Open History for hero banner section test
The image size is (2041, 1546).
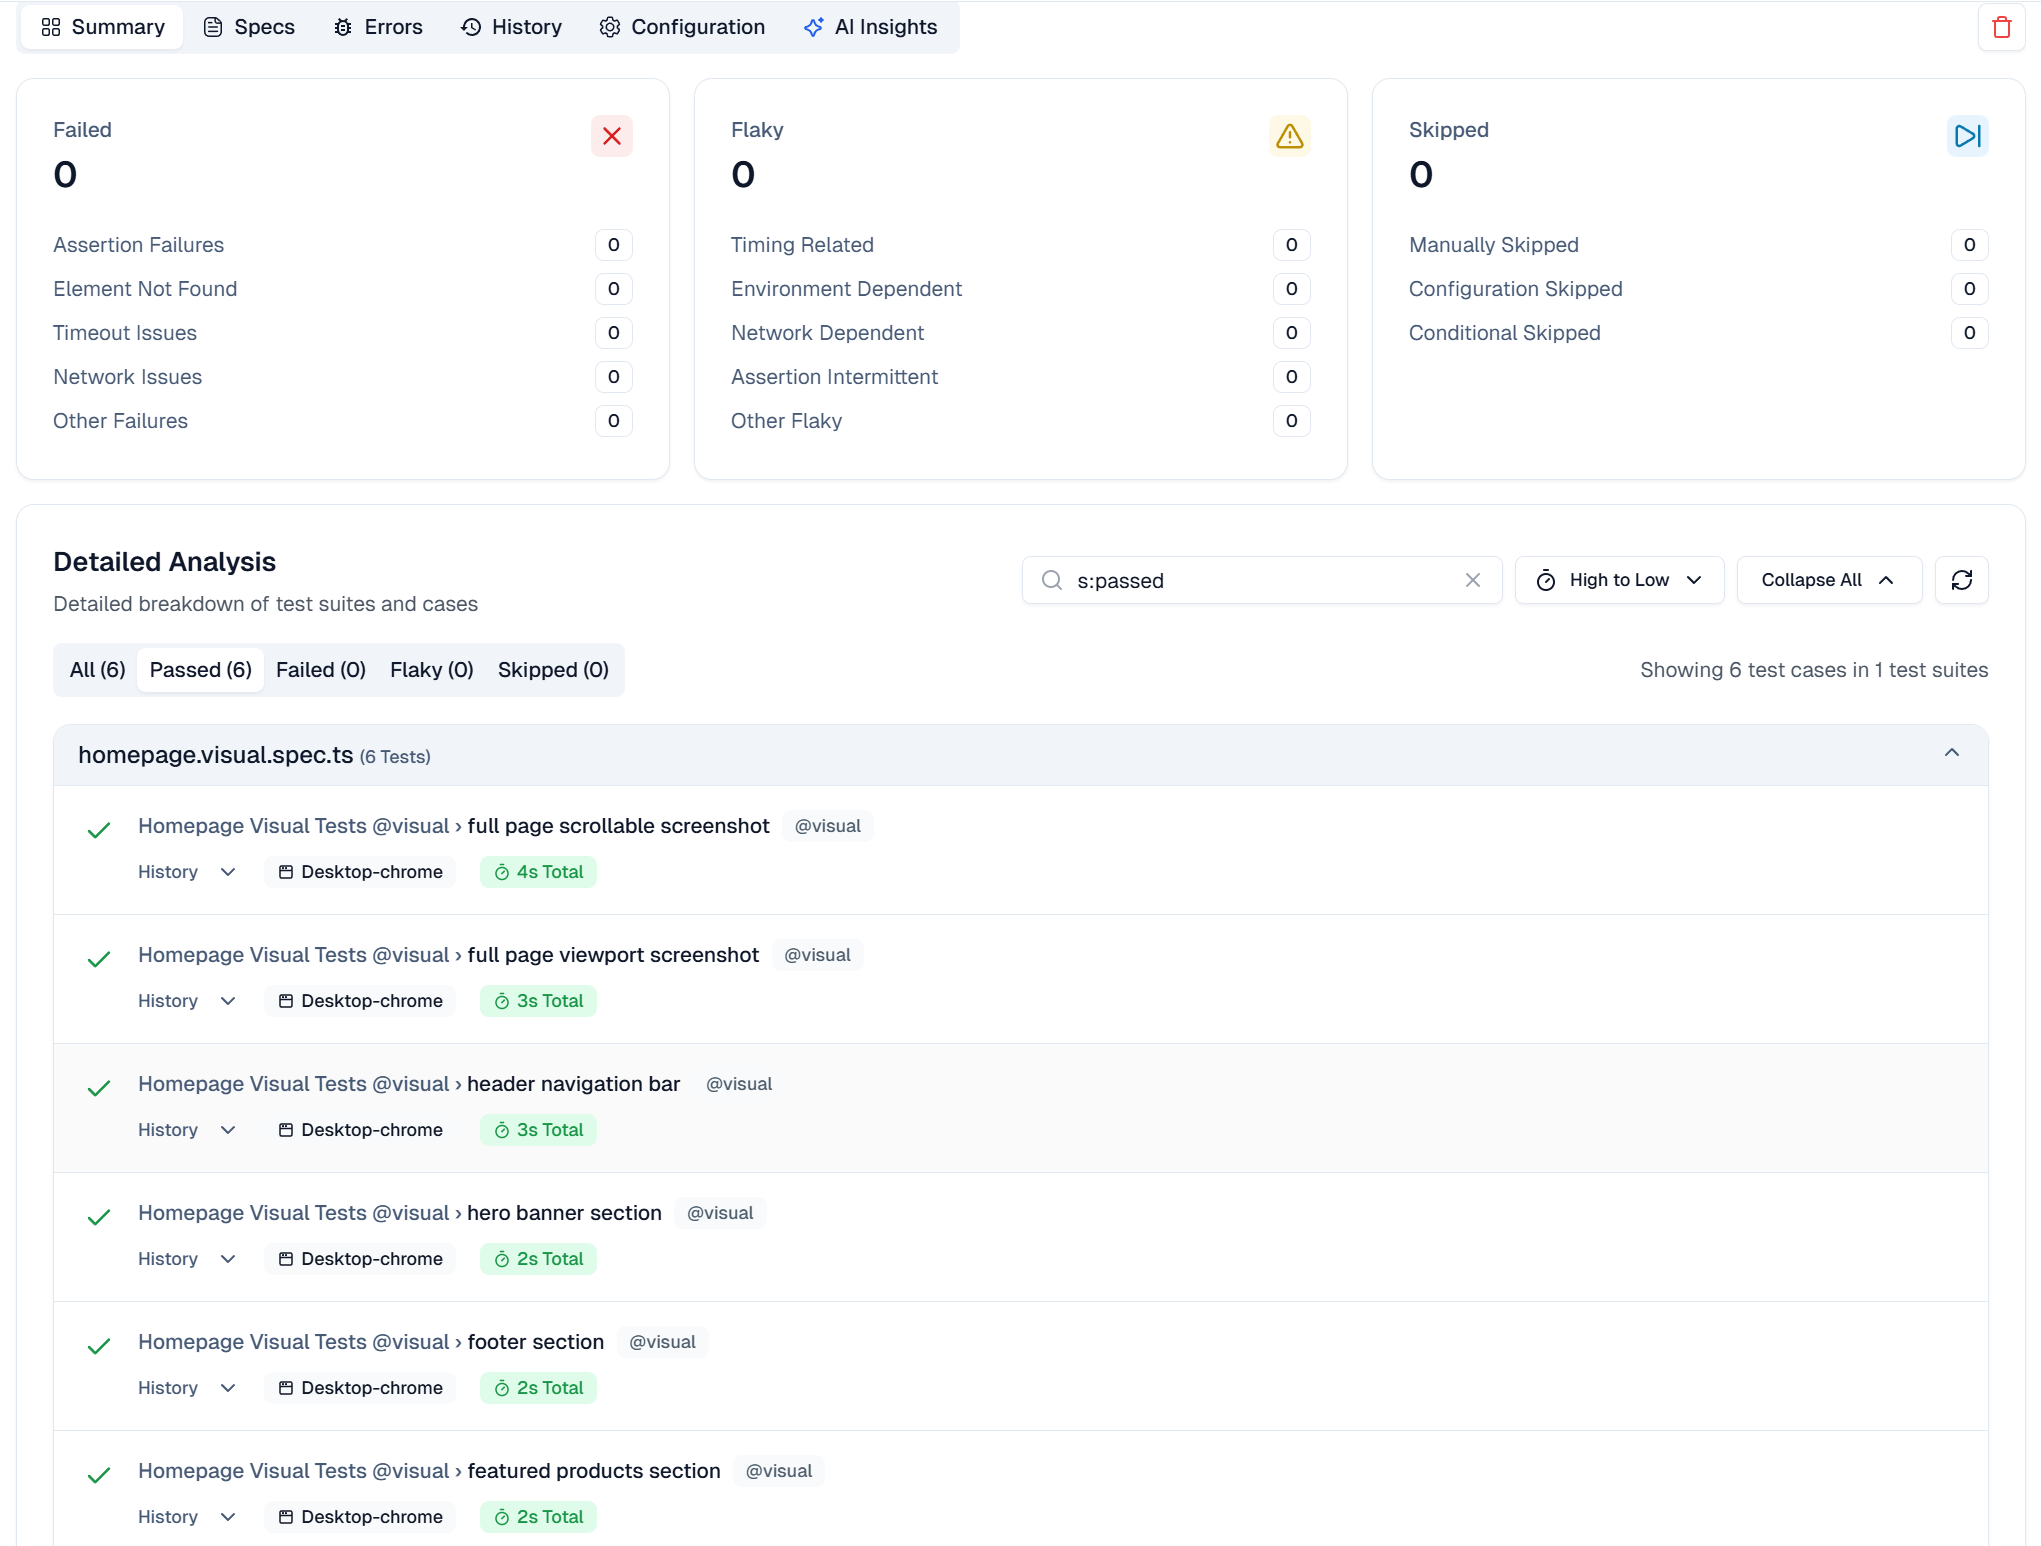point(186,1258)
